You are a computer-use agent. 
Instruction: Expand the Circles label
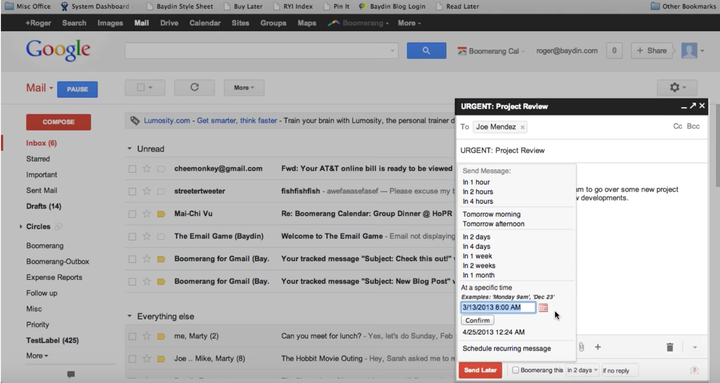(21, 226)
